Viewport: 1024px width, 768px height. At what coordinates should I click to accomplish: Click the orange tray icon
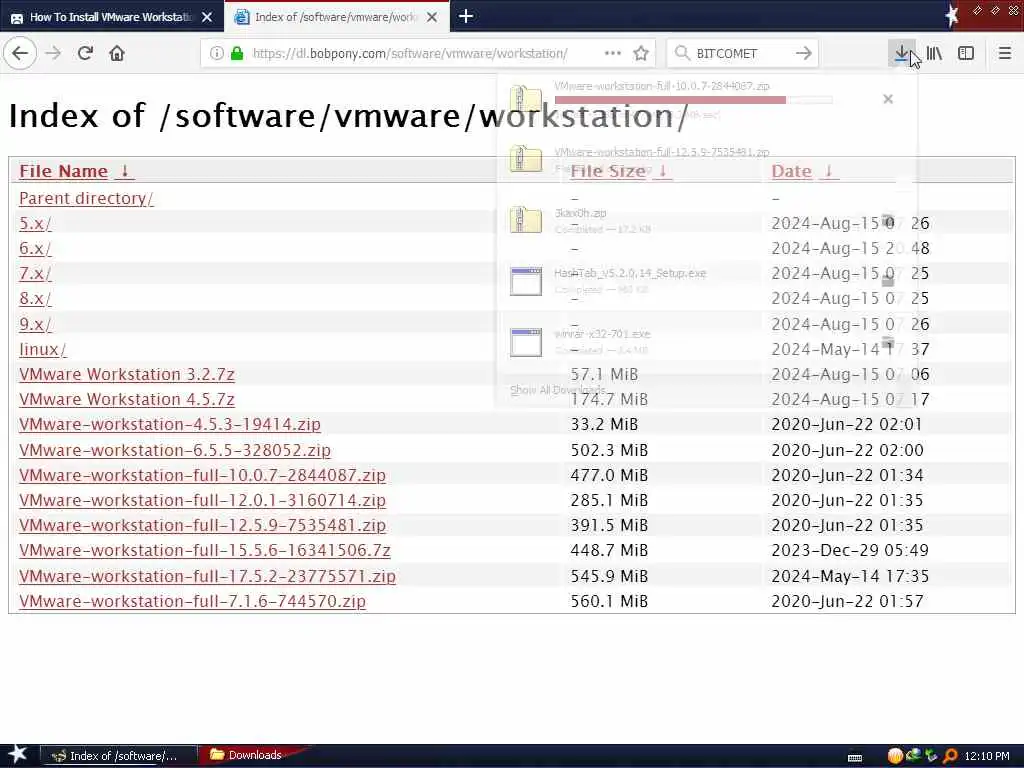pyautogui.click(x=895, y=756)
